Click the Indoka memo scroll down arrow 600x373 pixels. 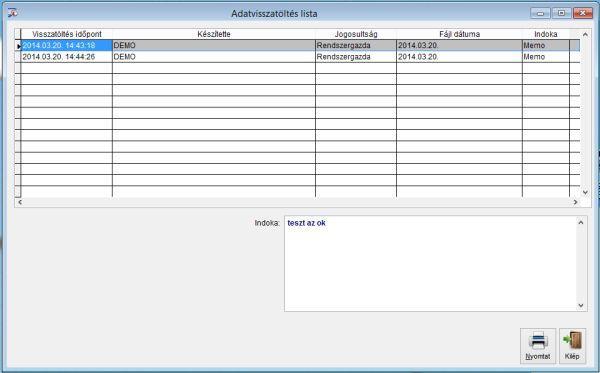pyautogui.click(x=581, y=305)
